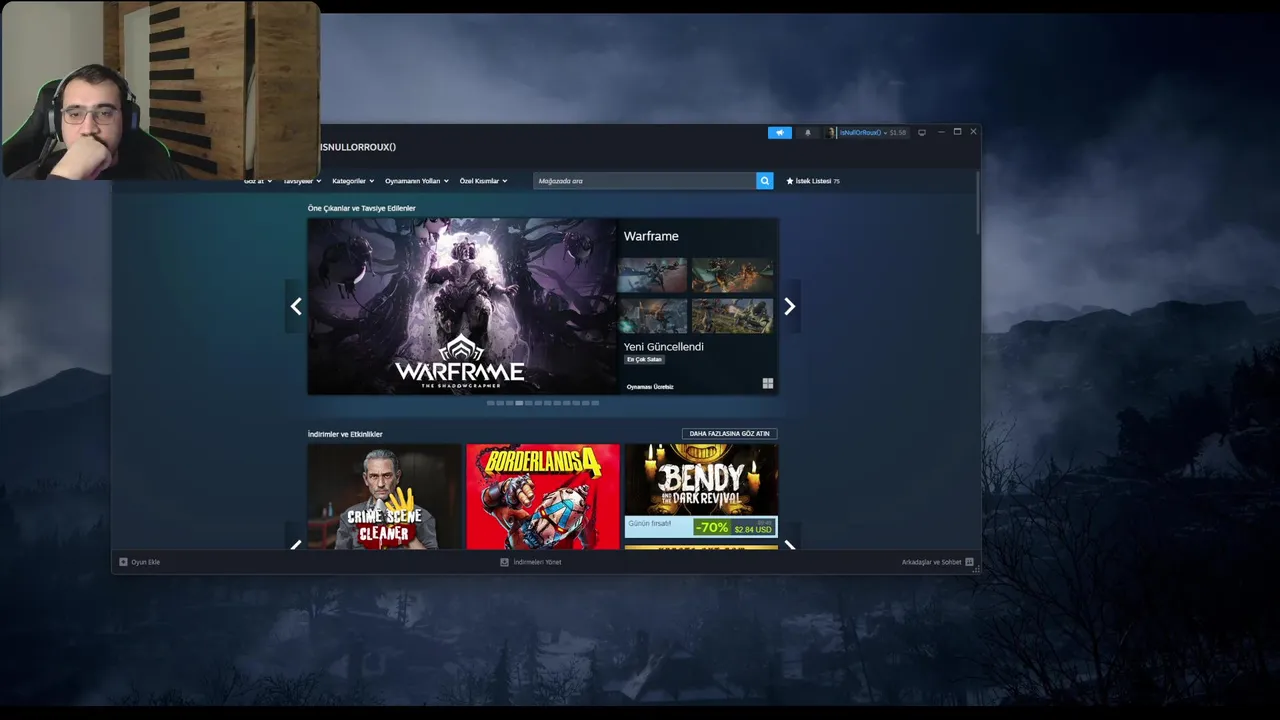This screenshot has width=1280, height=720.
Task: Click the blue megaphone announcements button
Action: point(779,132)
